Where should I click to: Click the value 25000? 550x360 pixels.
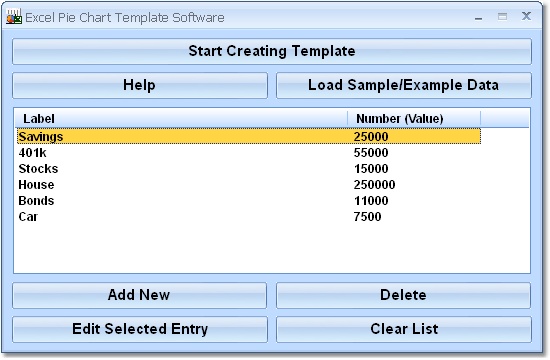click(371, 136)
